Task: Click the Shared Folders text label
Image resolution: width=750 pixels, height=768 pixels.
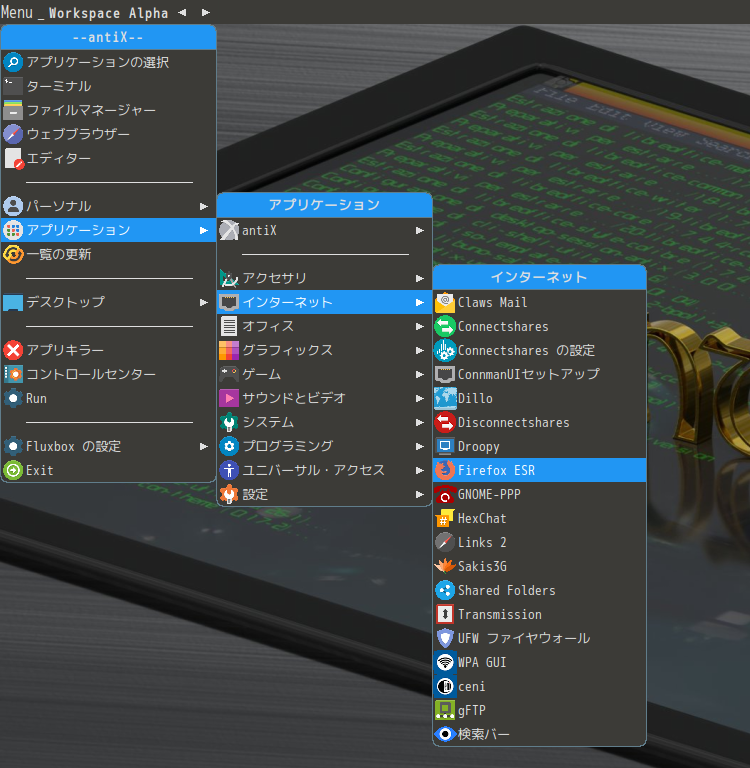Action: (507, 590)
